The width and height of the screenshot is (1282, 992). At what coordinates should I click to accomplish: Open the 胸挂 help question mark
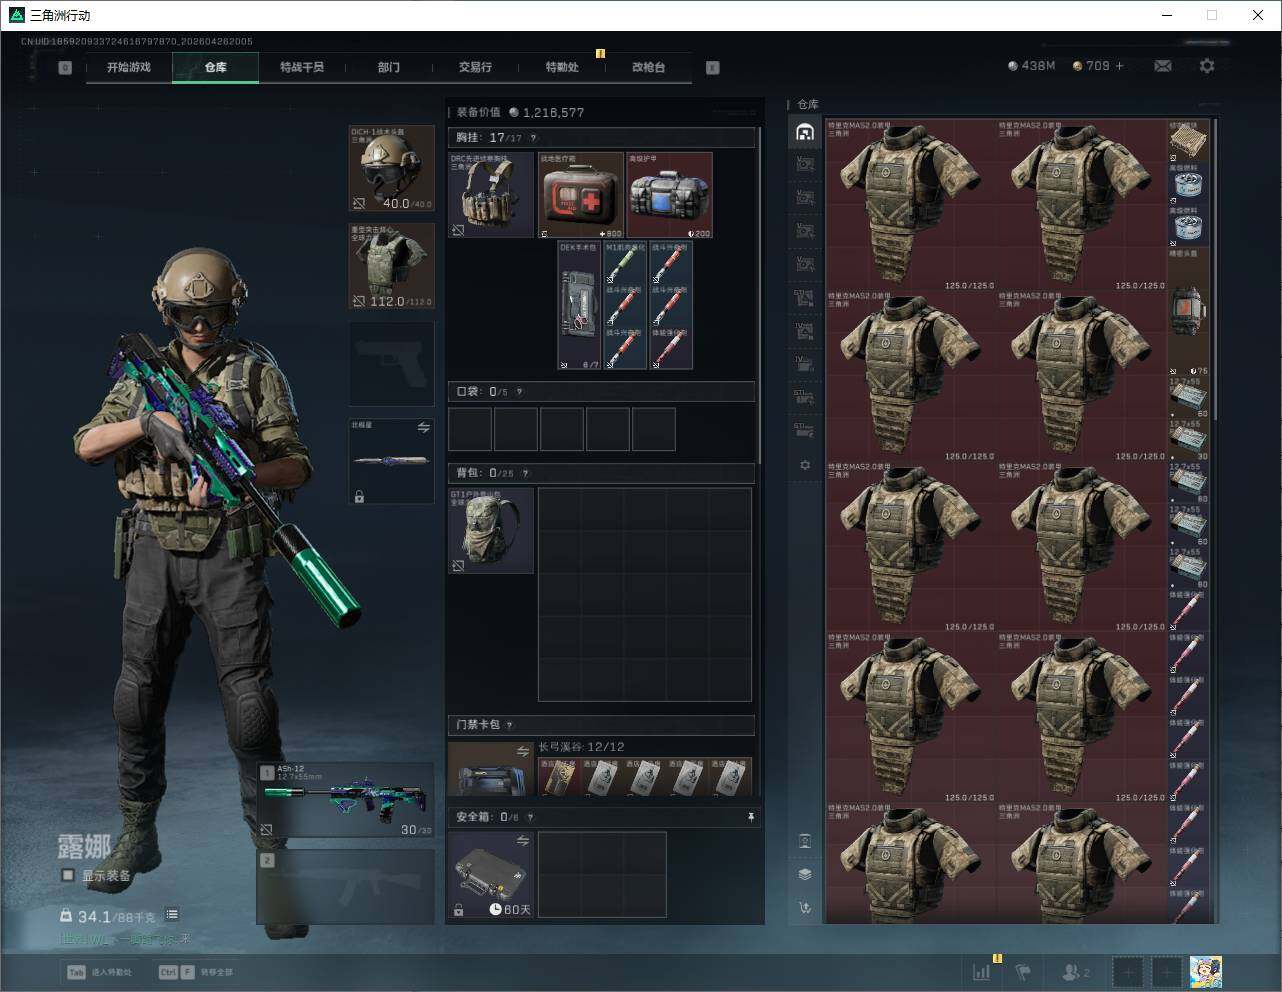point(533,138)
